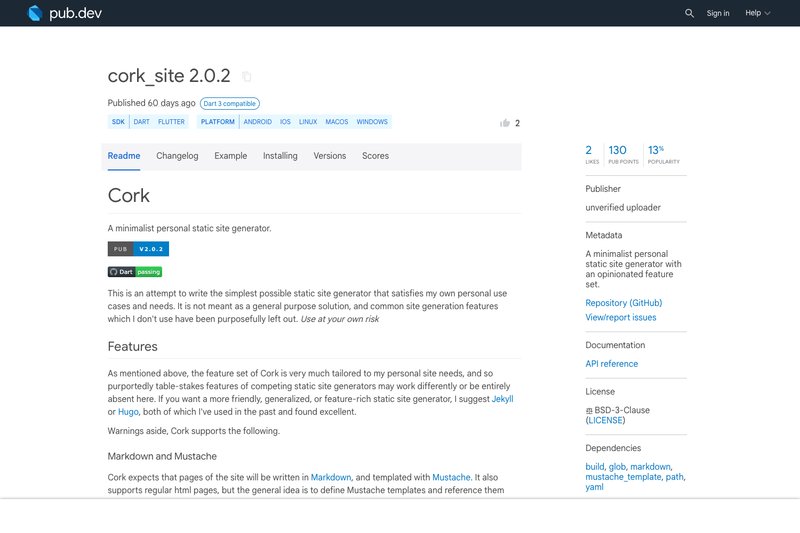Viewport: 800px width, 533px height.
Task: Copy package name with clipboard icon
Action: [x=246, y=77]
